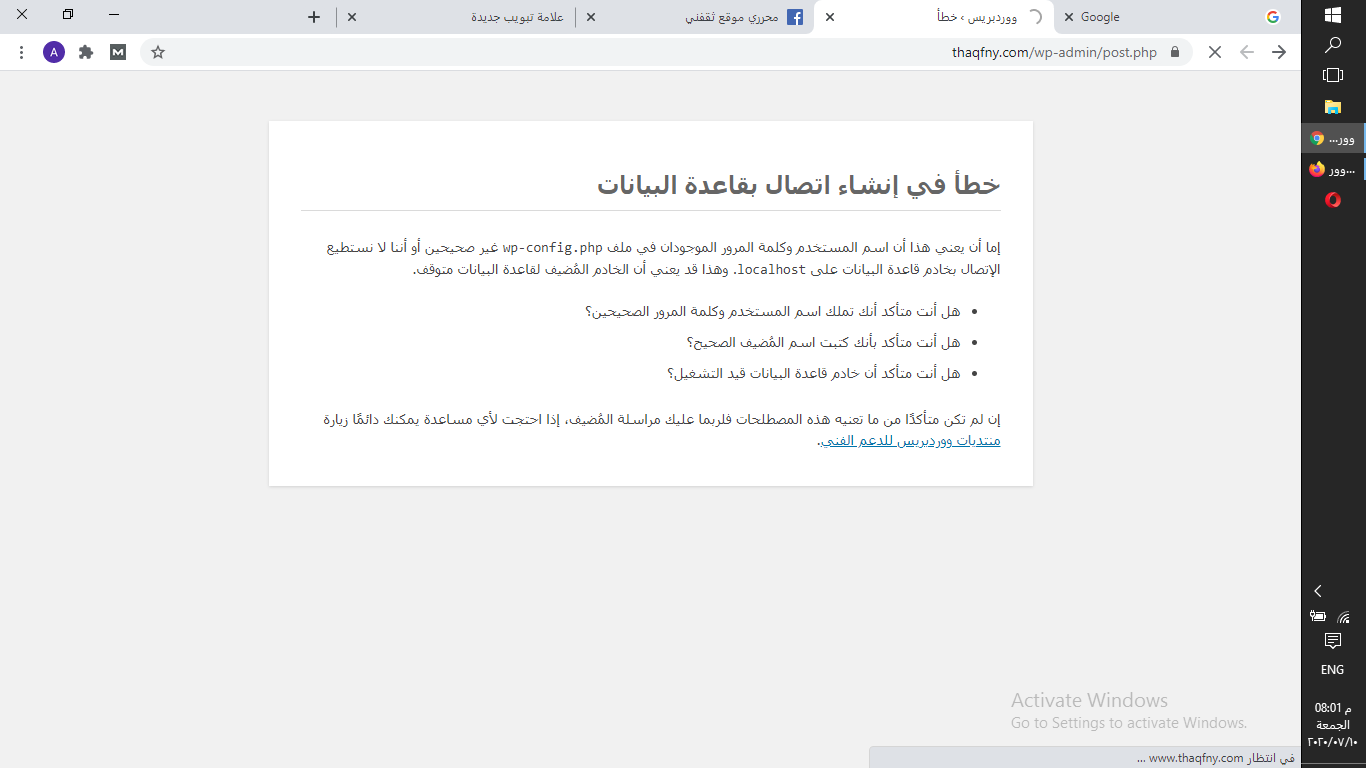Close the Google tab
Screen dimensions: 1366x768
click(x=1069, y=17)
